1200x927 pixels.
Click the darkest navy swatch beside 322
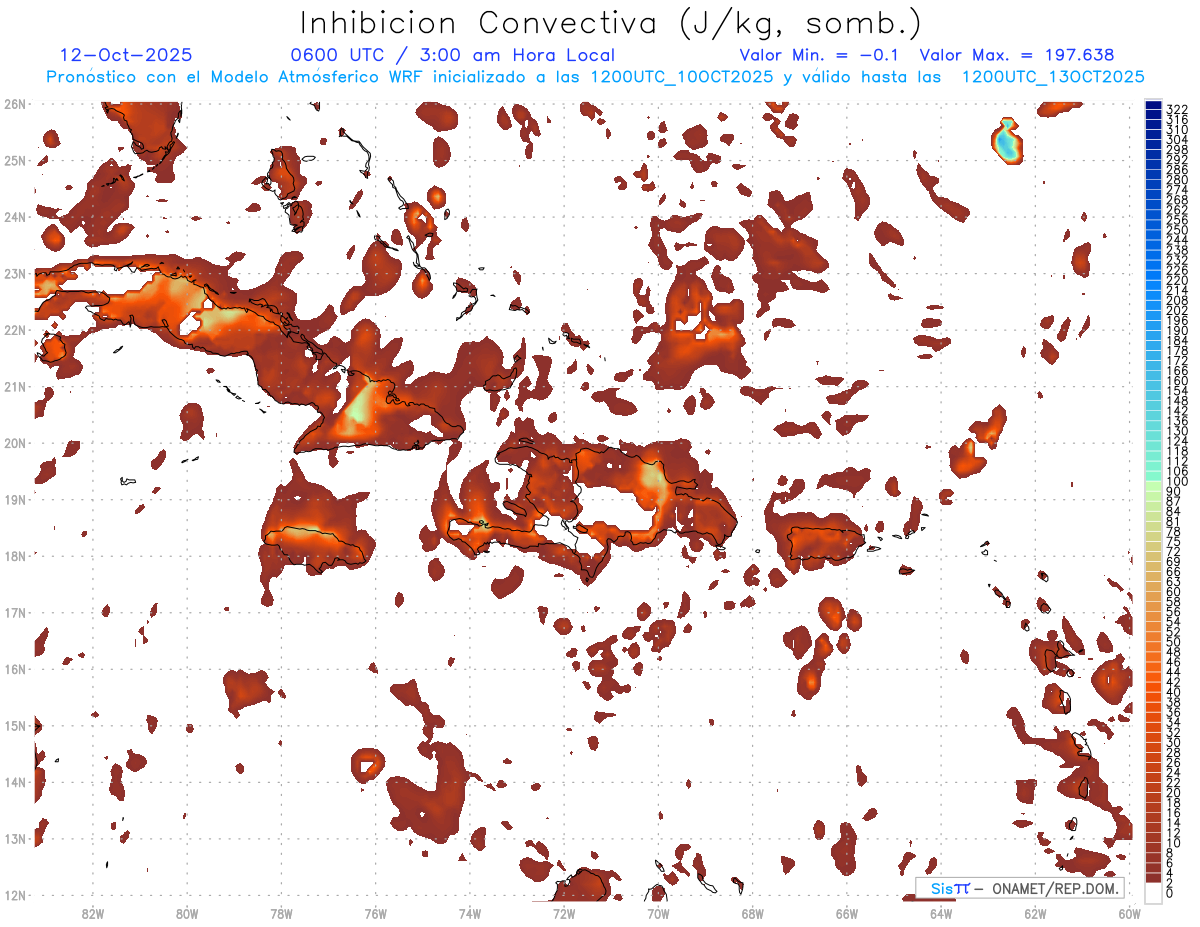point(1153,105)
